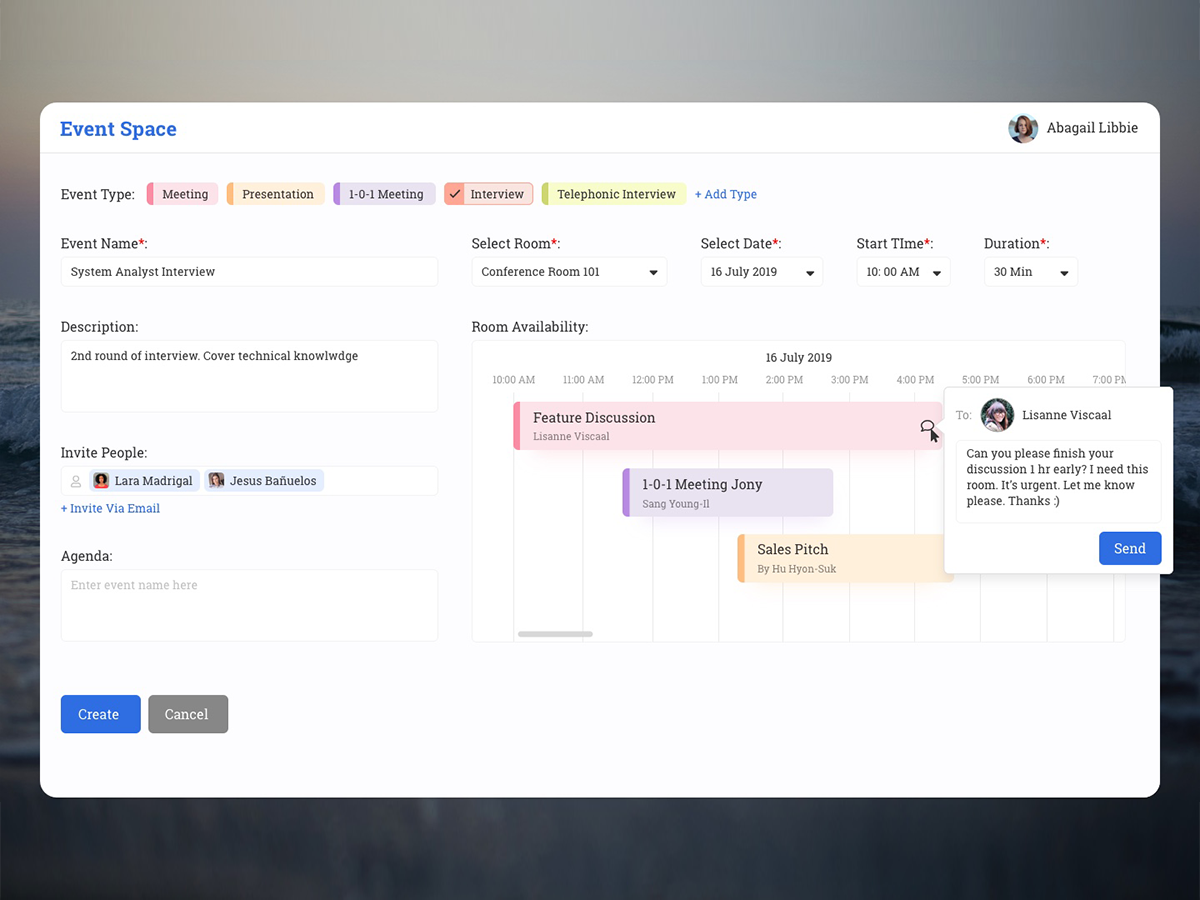
Task: Open the Select Date dropdown
Action: click(761, 271)
